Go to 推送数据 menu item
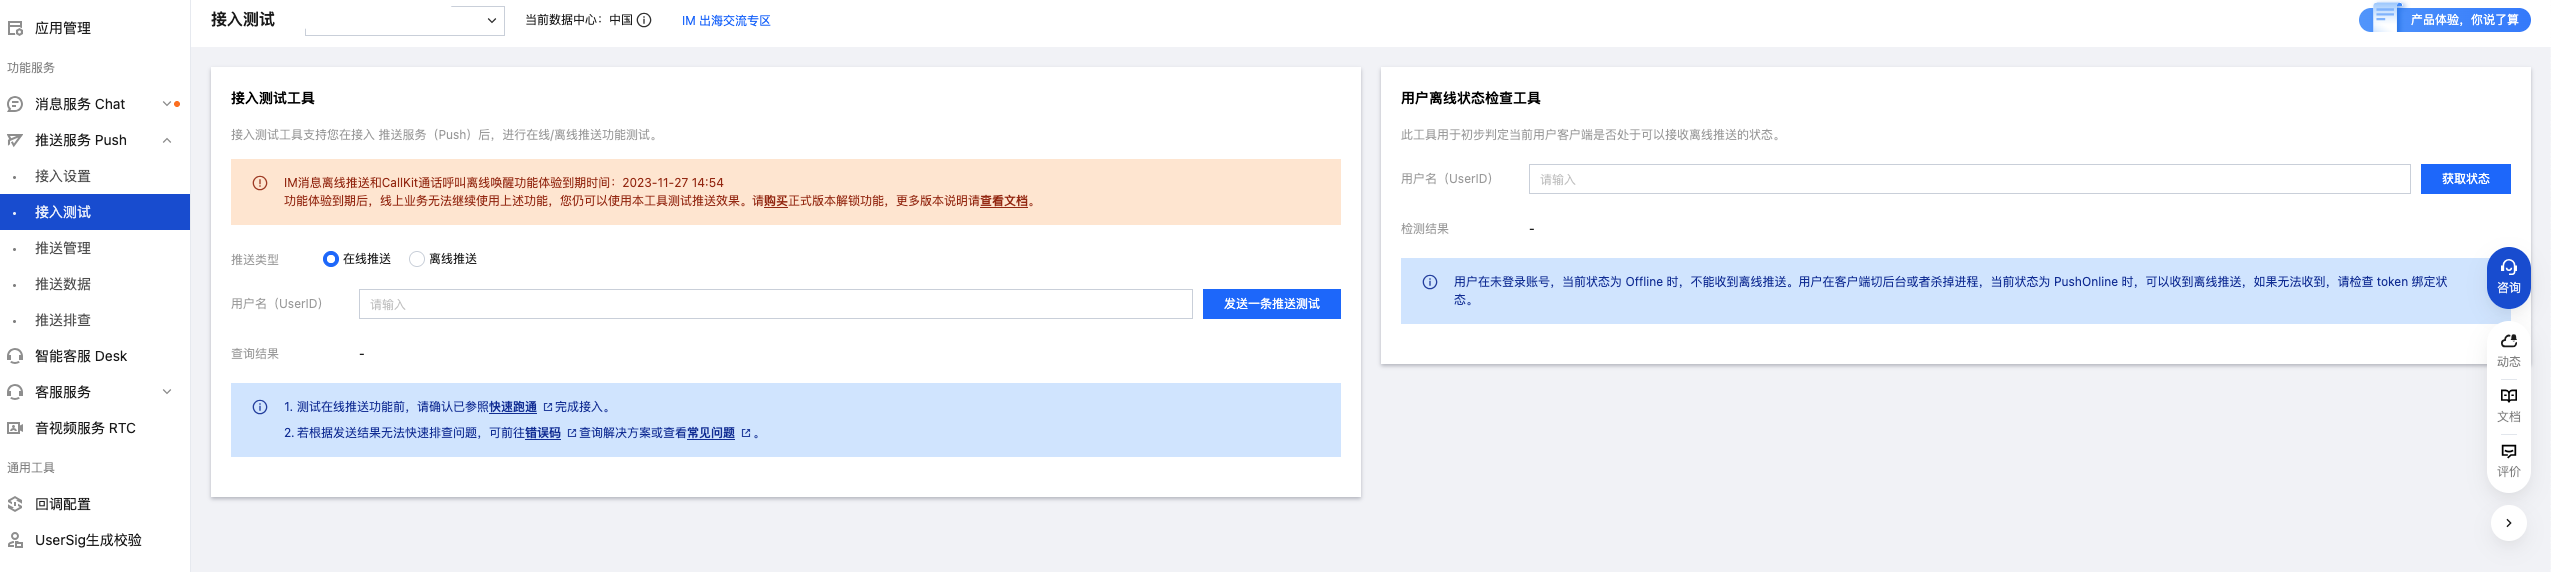This screenshot has height=572, width=2551. pyautogui.click(x=63, y=284)
